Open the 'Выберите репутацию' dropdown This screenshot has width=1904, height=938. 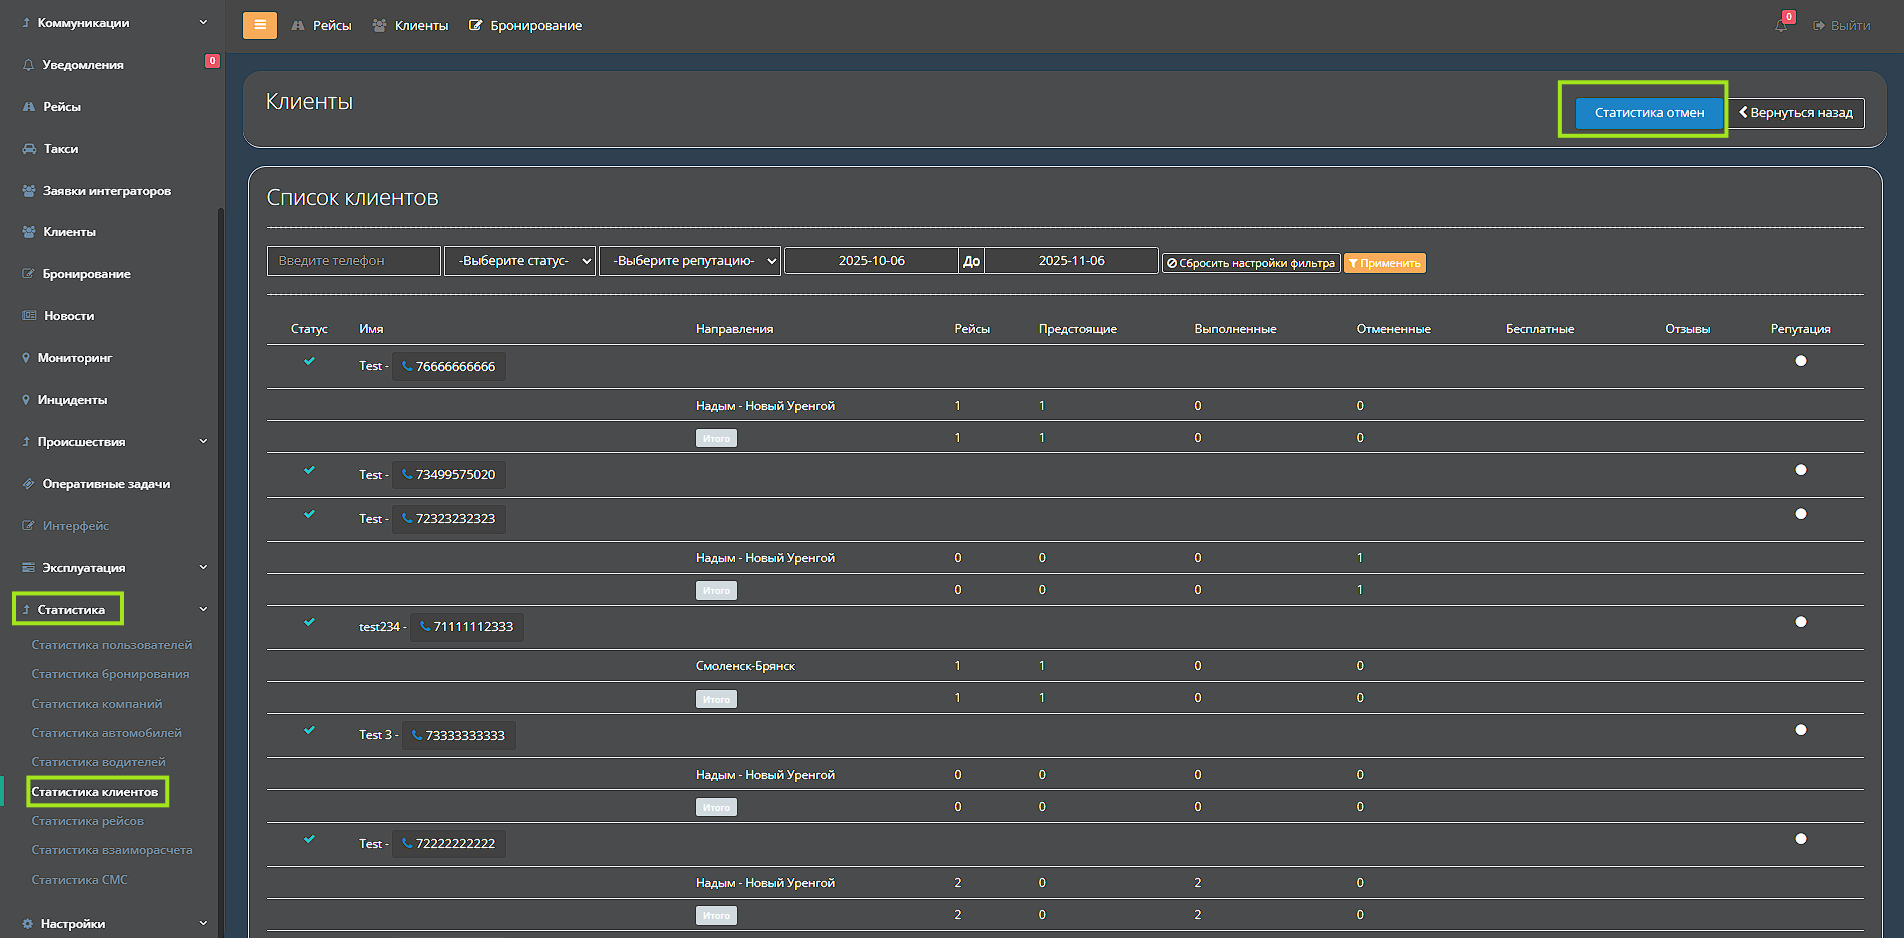pyautogui.click(x=689, y=261)
